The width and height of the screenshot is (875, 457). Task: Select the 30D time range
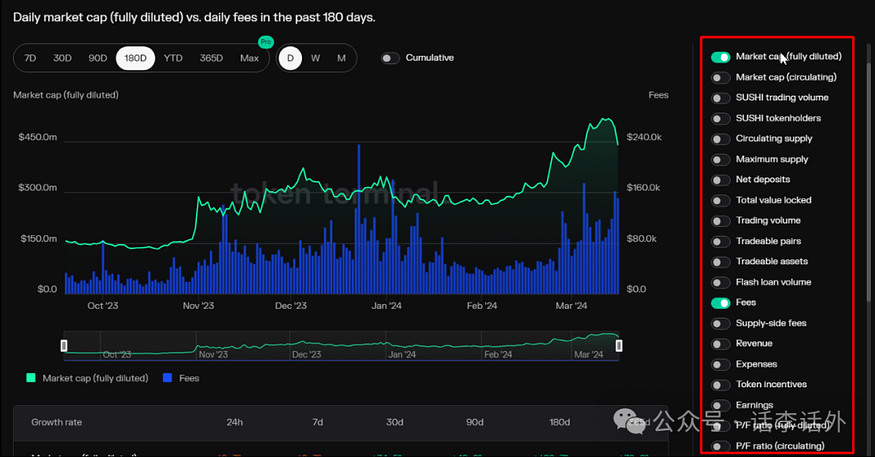coord(62,58)
